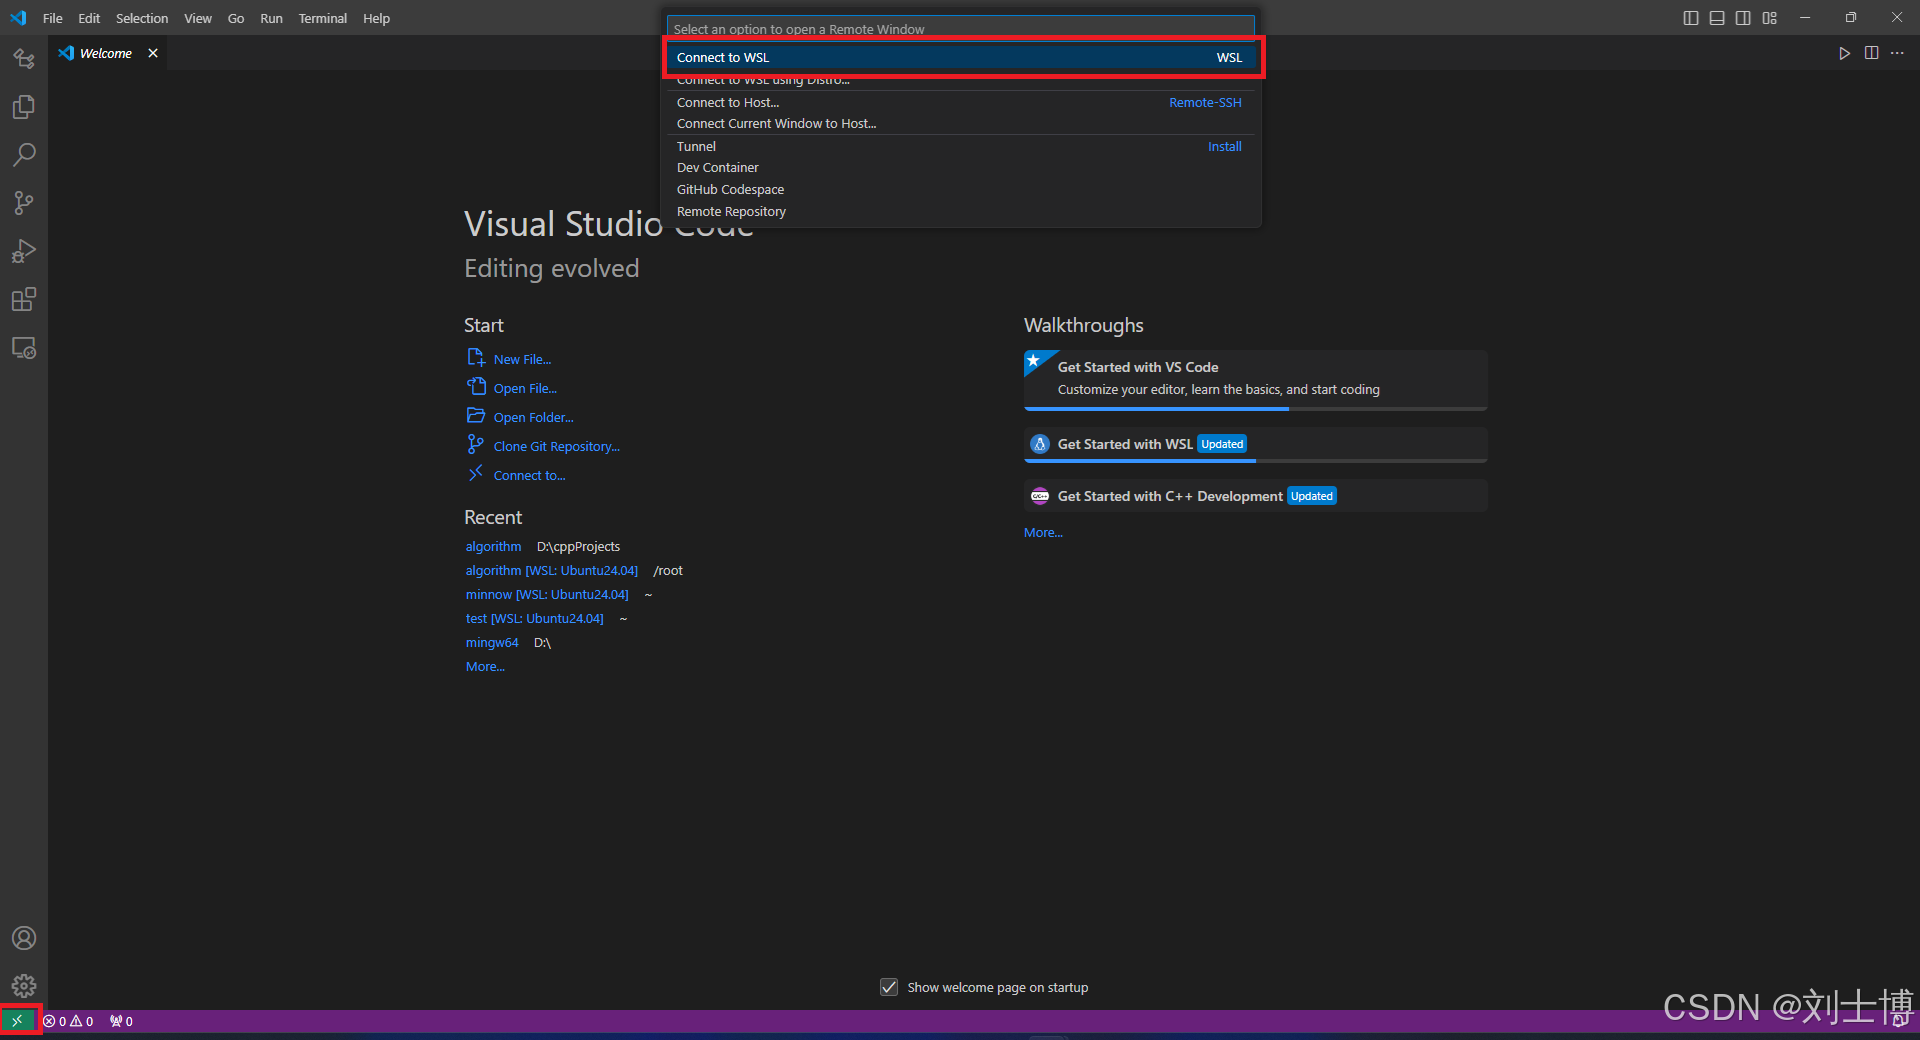Open recent test [WSL: Ubuntu24.04]
This screenshot has width=1920, height=1040.
(534, 618)
